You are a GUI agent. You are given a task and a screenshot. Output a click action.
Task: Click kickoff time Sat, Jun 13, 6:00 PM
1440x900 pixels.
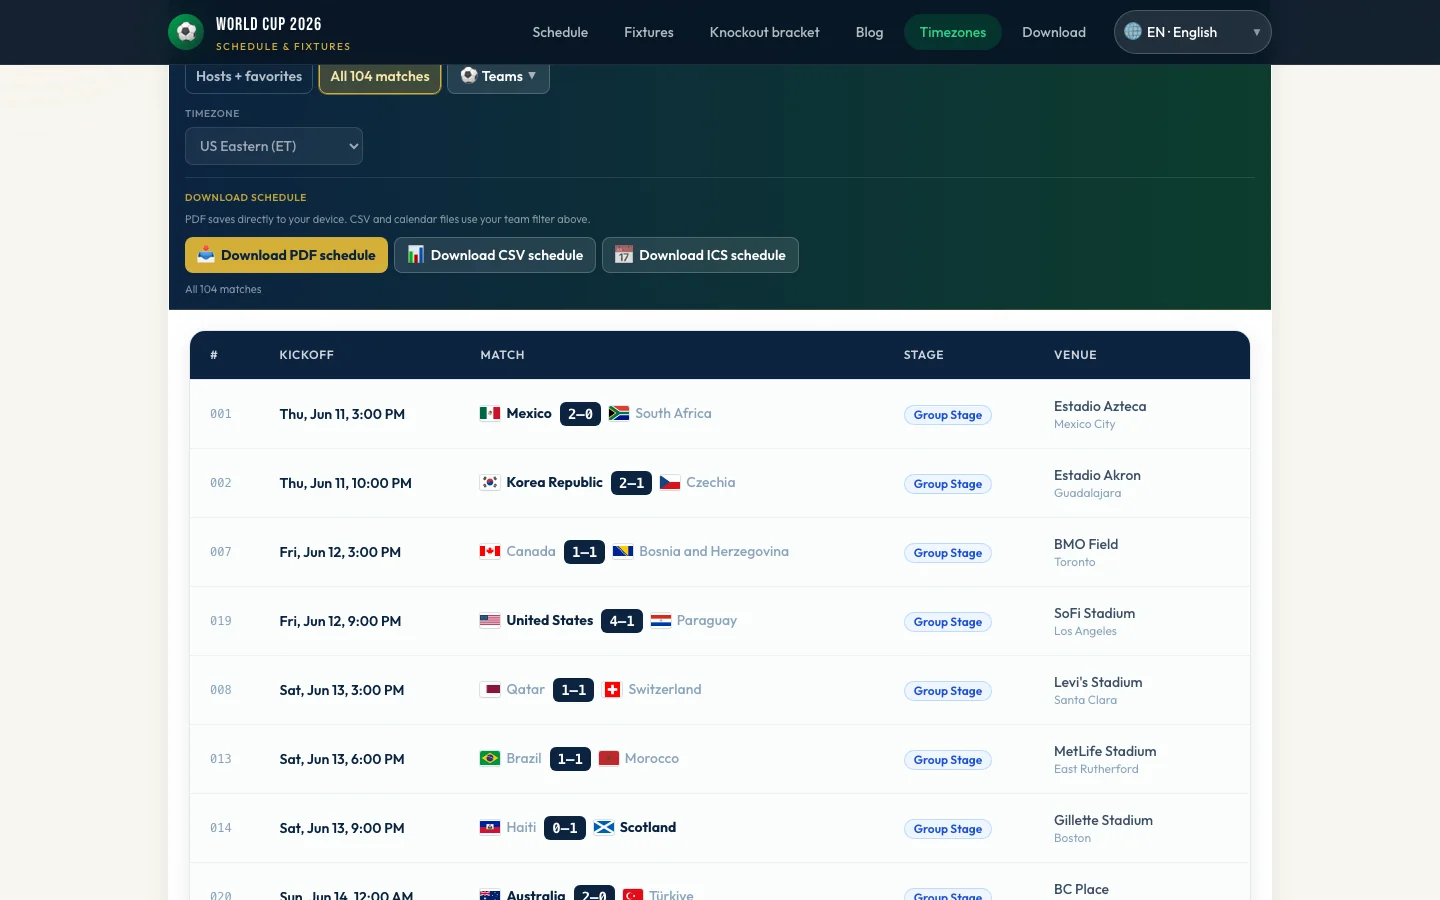342,759
